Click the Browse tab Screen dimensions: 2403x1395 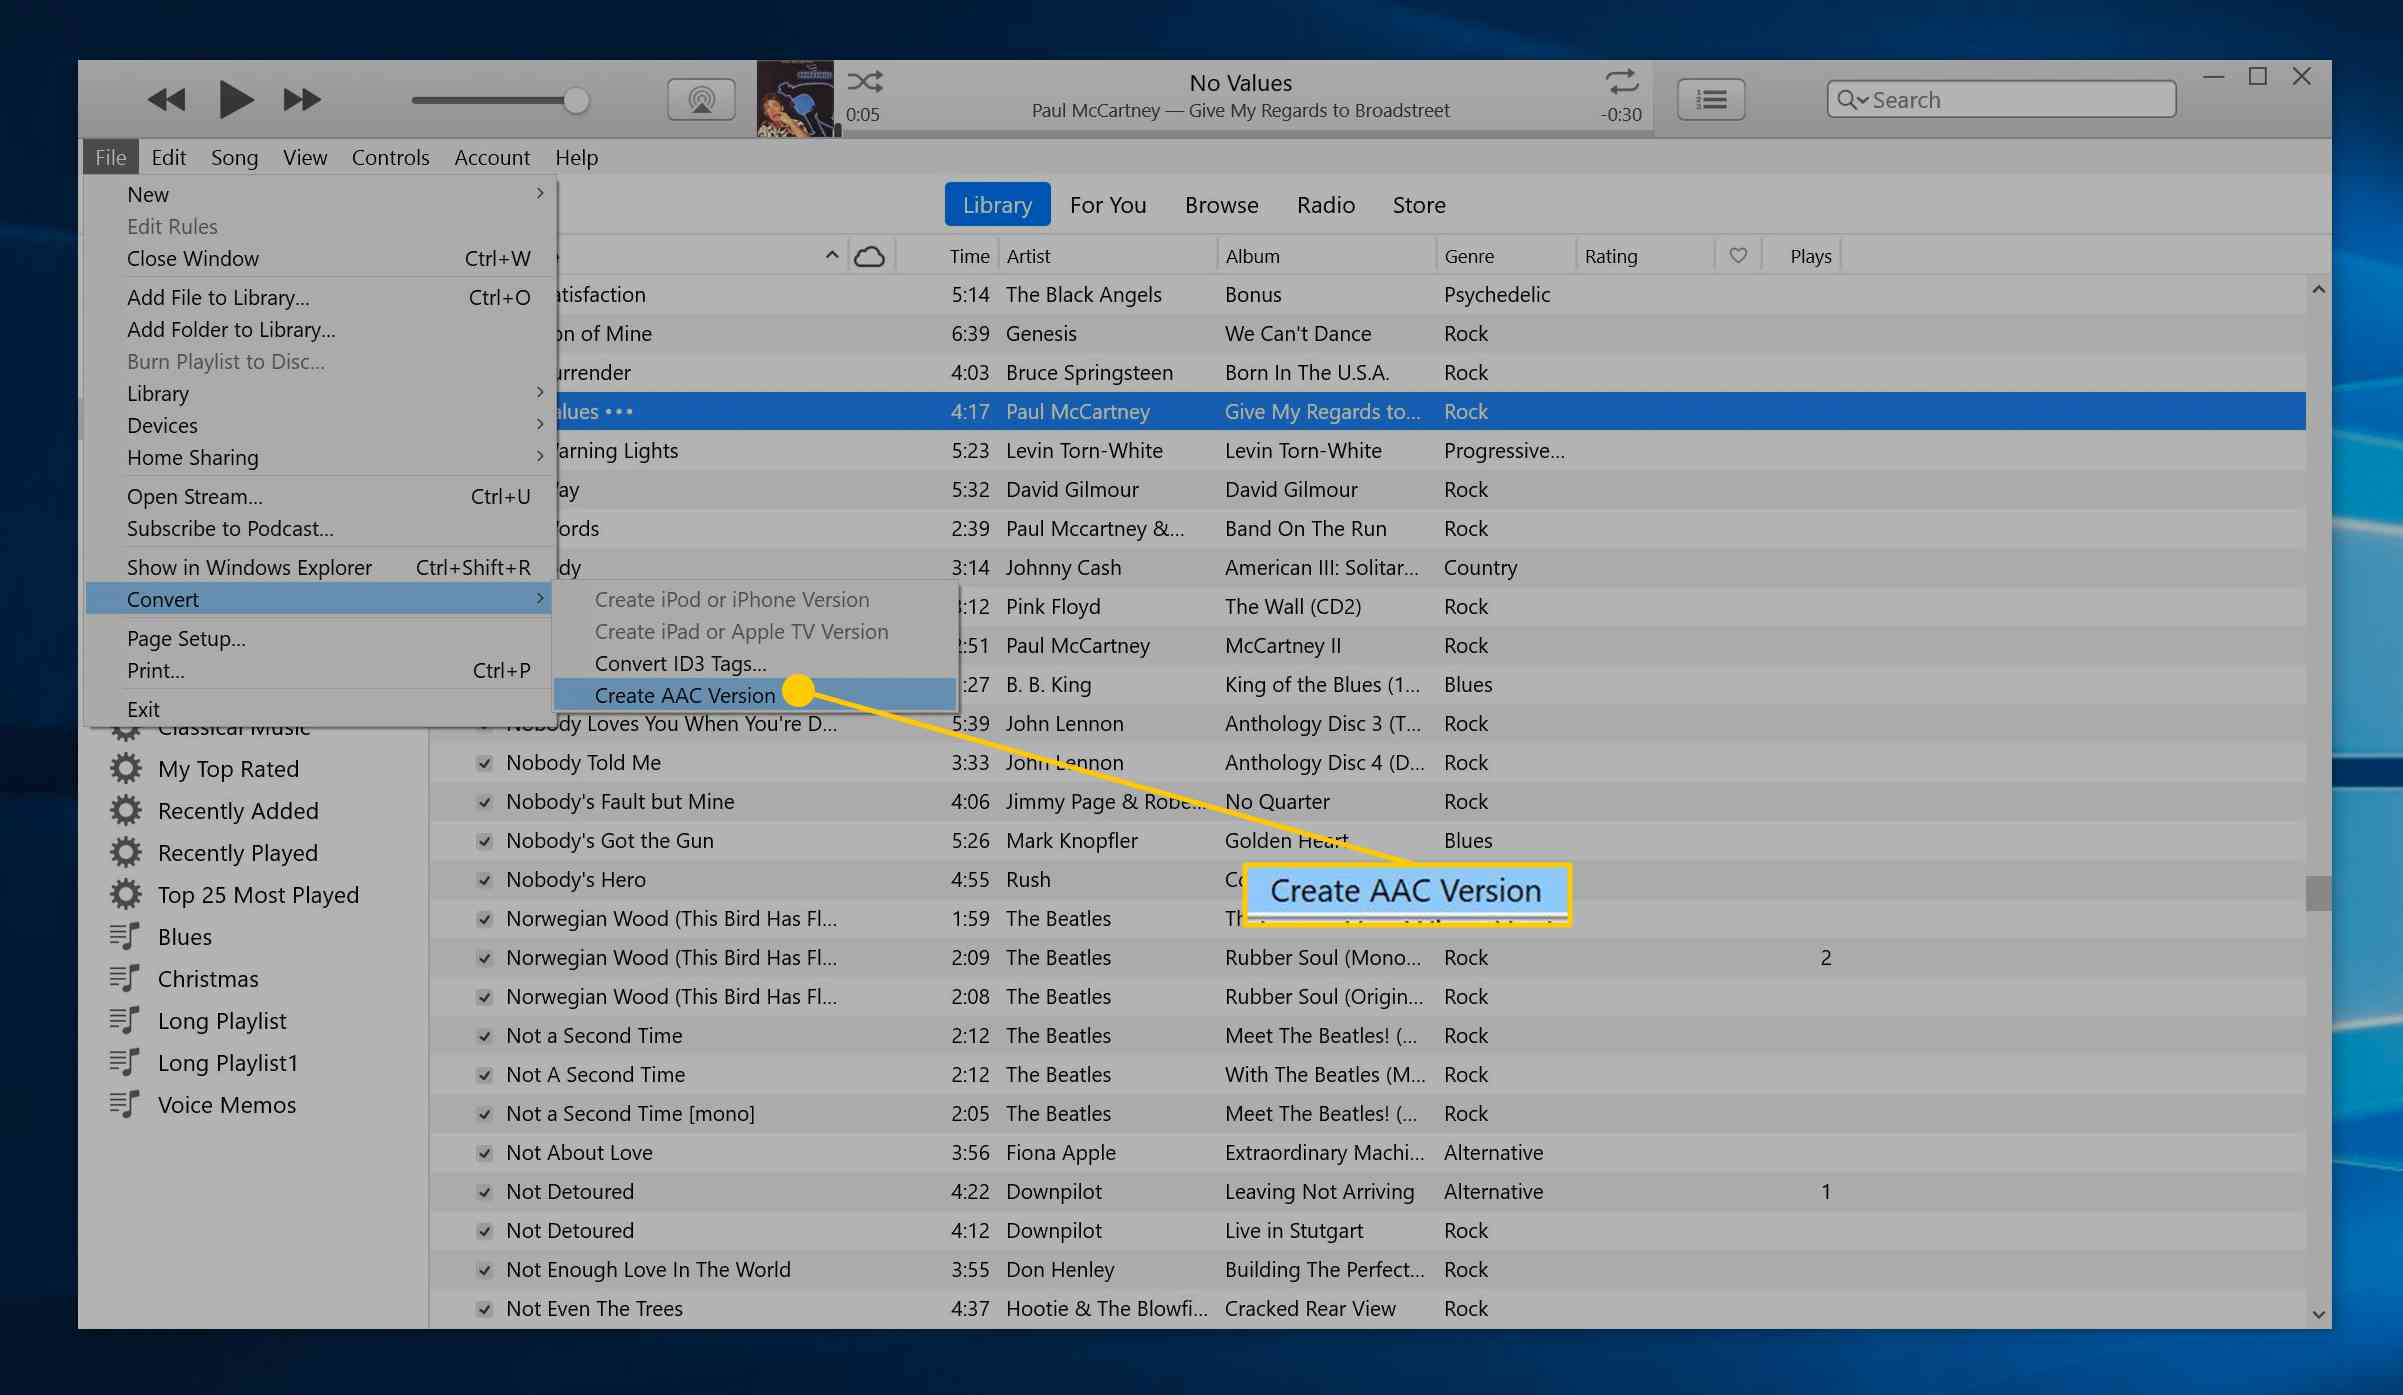[x=1221, y=204]
